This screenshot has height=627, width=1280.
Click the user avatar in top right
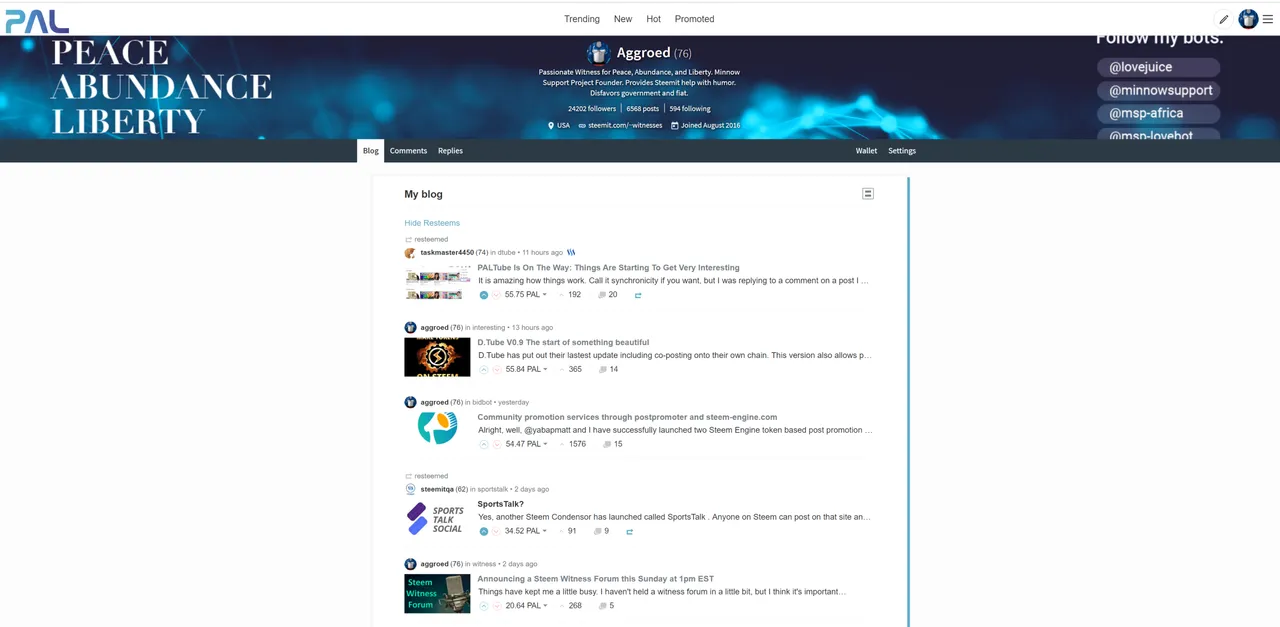1248,19
